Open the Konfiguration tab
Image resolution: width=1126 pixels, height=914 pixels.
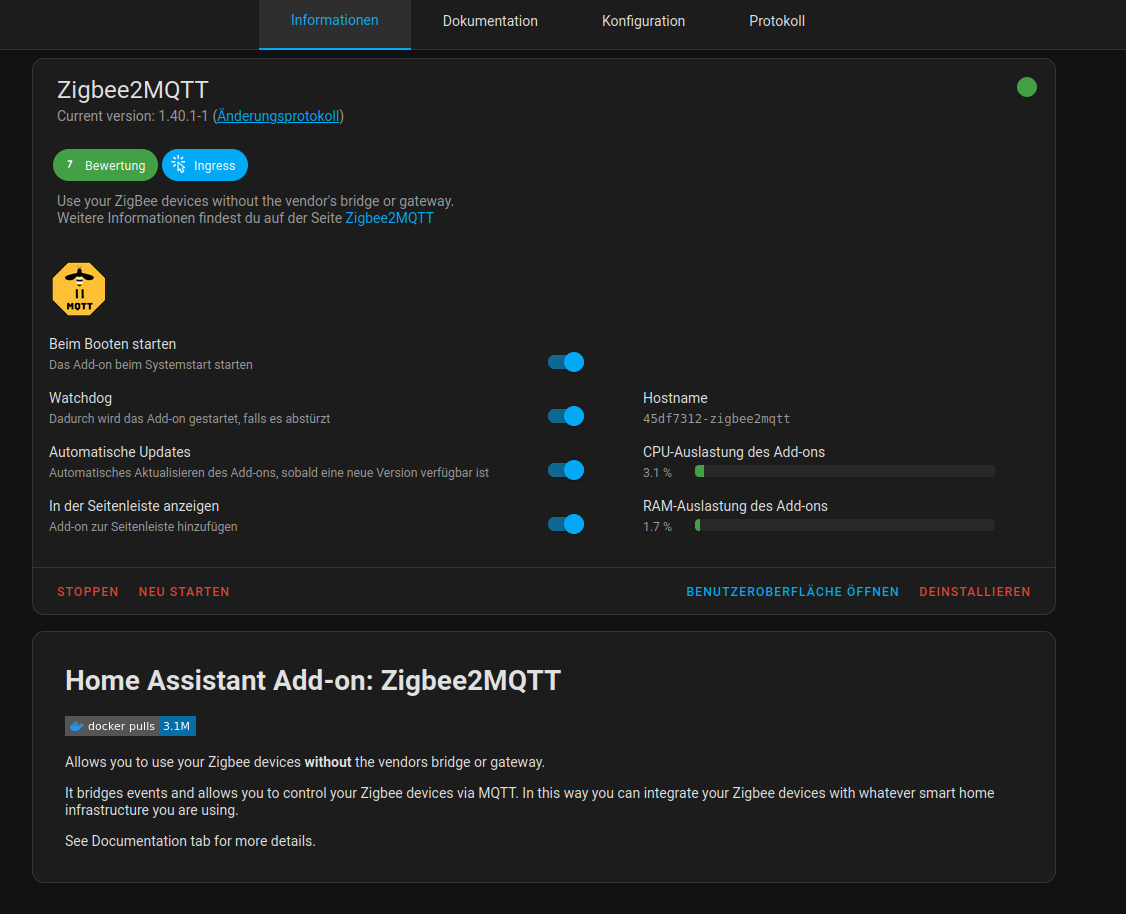click(x=643, y=20)
